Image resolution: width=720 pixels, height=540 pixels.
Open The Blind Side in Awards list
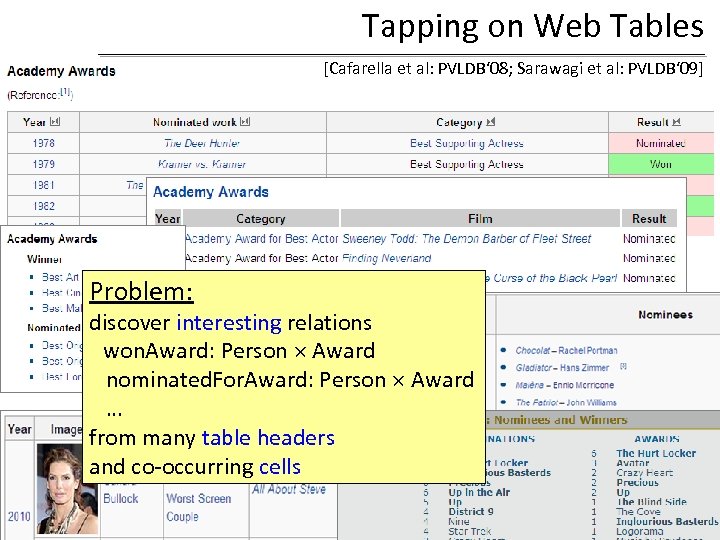click(x=652, y=501)
